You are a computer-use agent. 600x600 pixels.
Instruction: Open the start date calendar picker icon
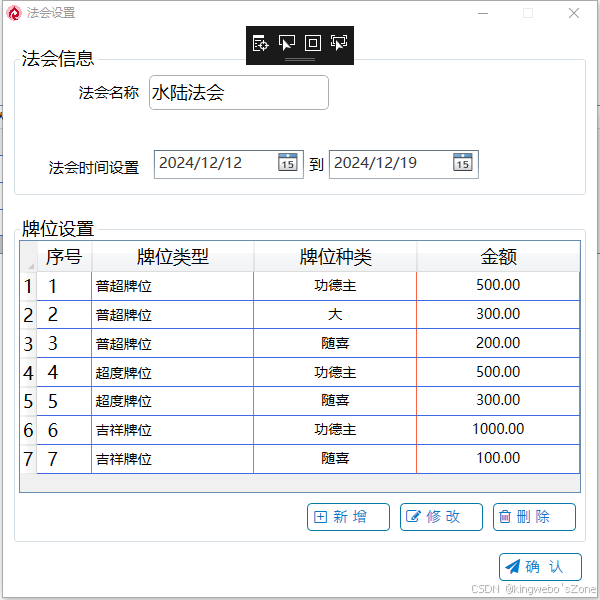point(287,162)
